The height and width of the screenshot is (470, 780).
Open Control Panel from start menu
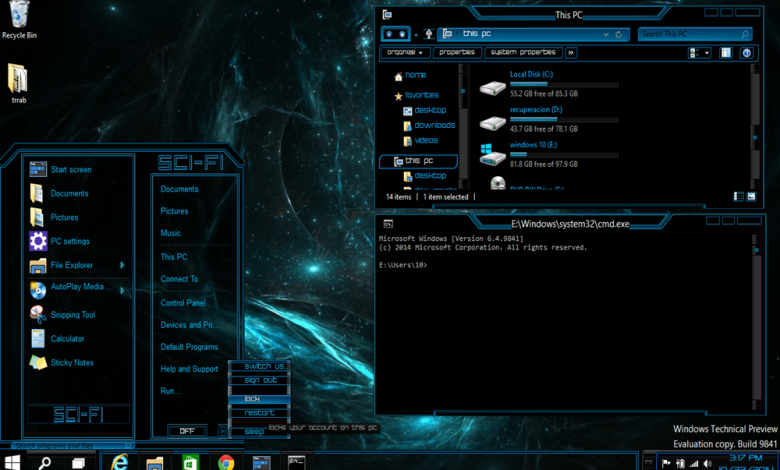point(183,302)
